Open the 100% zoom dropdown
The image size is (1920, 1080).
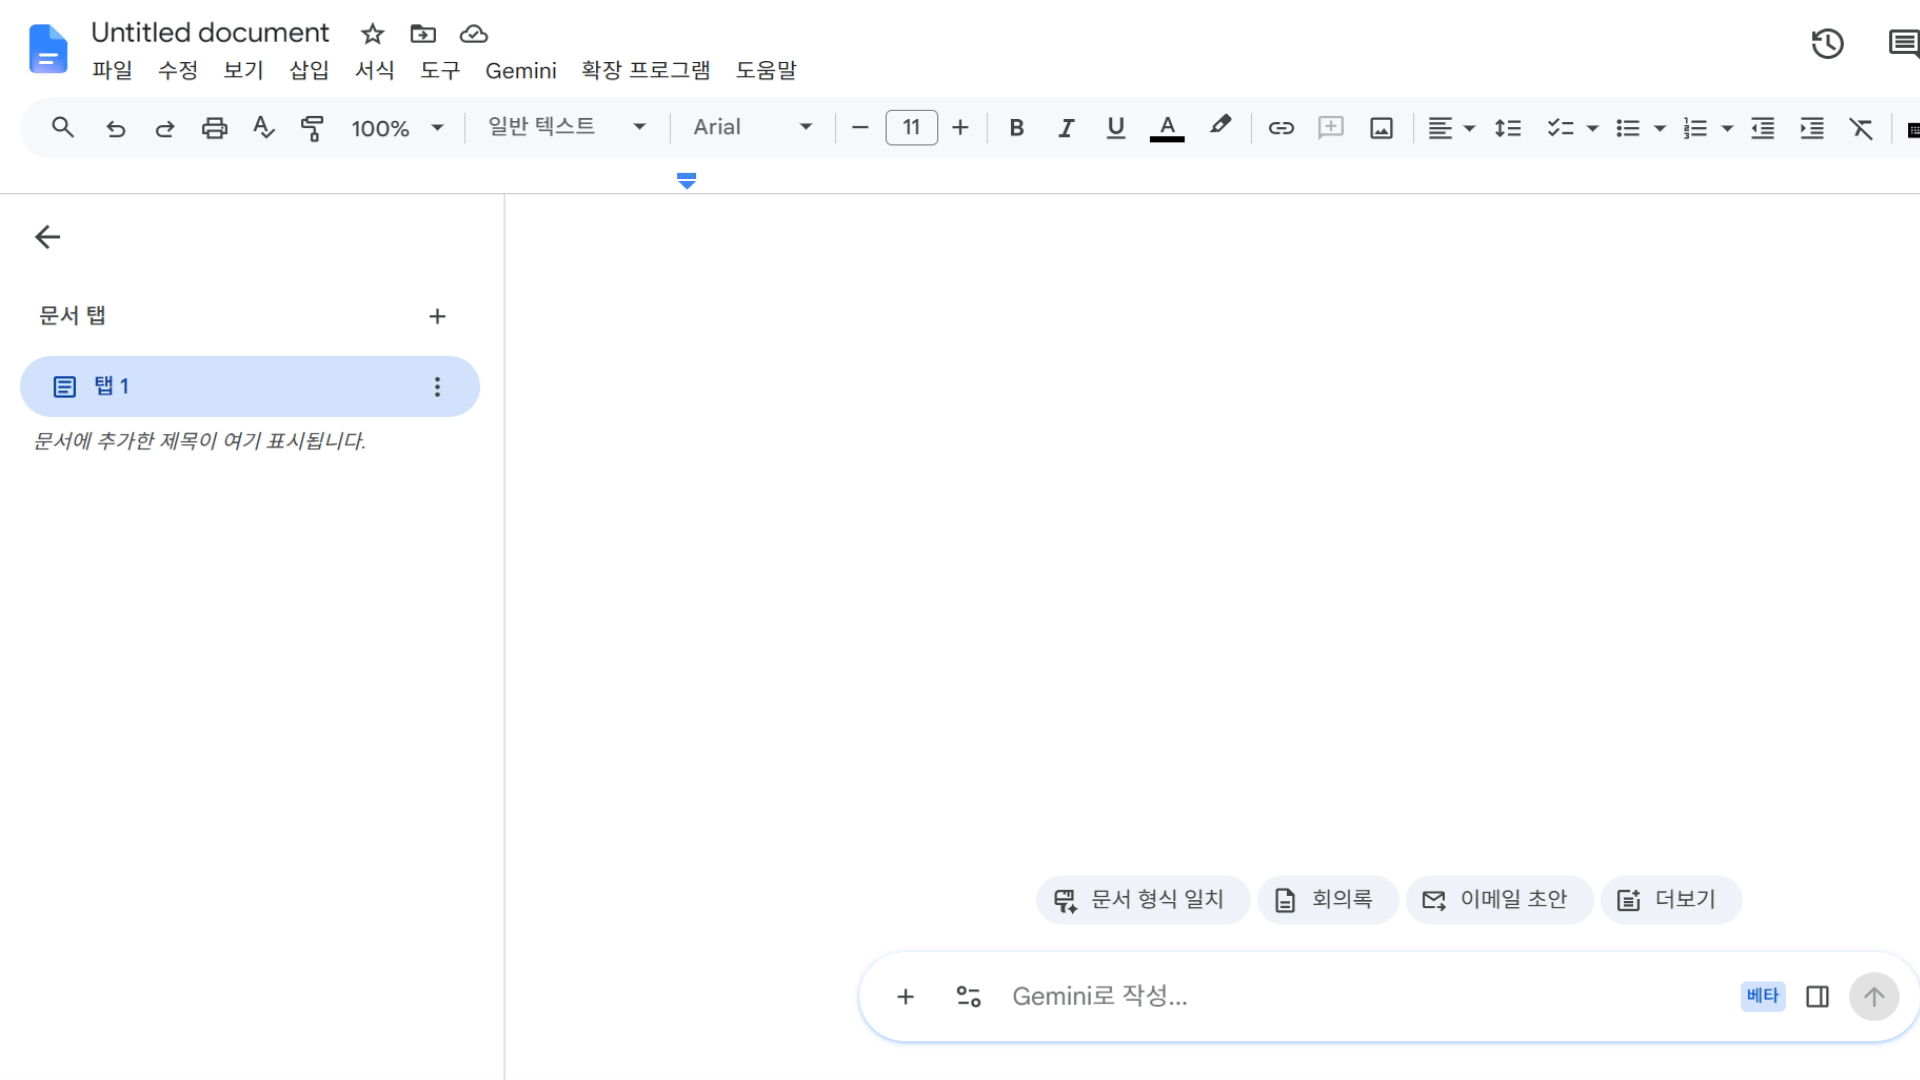coord(397,128)
